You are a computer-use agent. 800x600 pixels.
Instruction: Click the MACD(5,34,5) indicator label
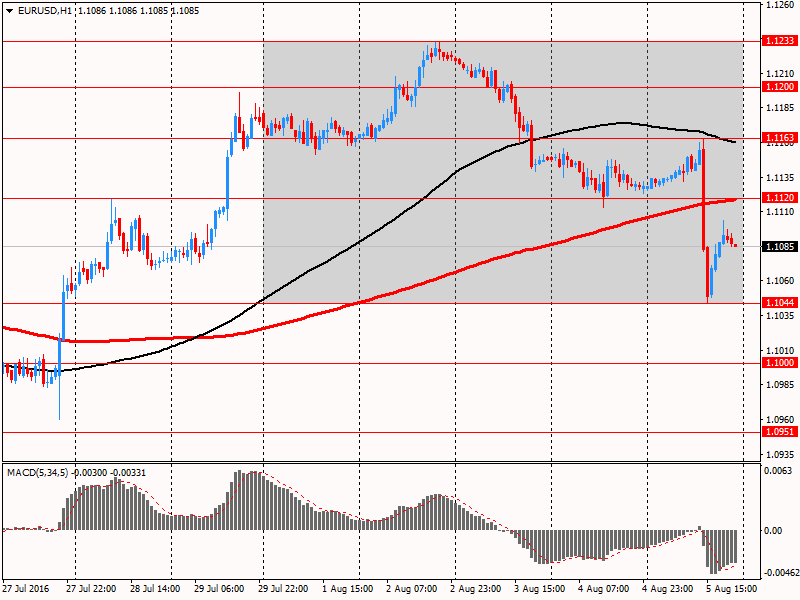tap(37, 472)
